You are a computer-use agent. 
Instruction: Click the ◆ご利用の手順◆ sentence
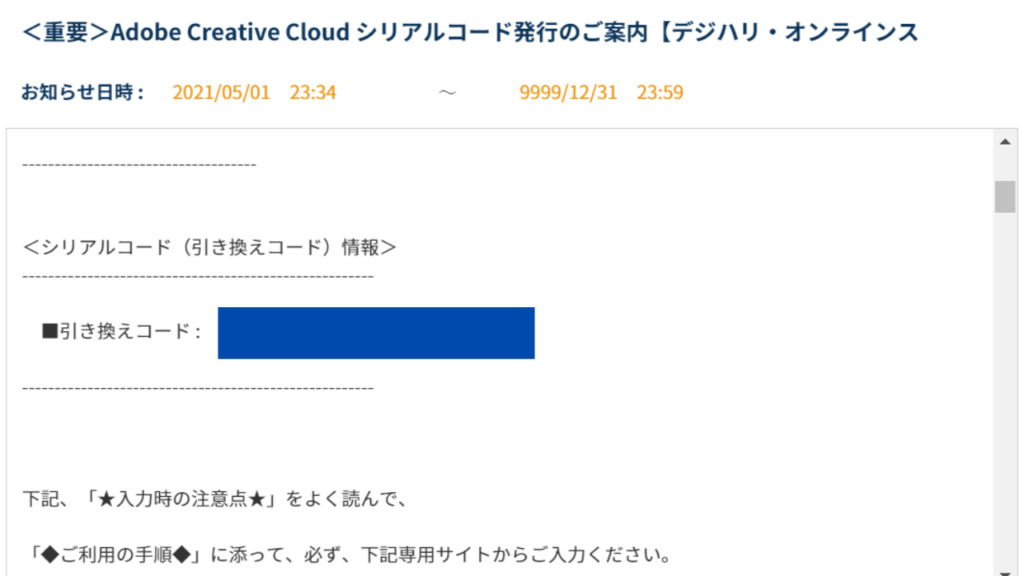(x=349, y=555)
